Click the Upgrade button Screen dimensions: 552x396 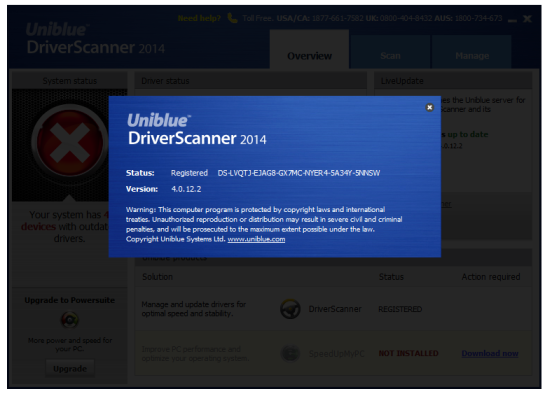point(70,369)
